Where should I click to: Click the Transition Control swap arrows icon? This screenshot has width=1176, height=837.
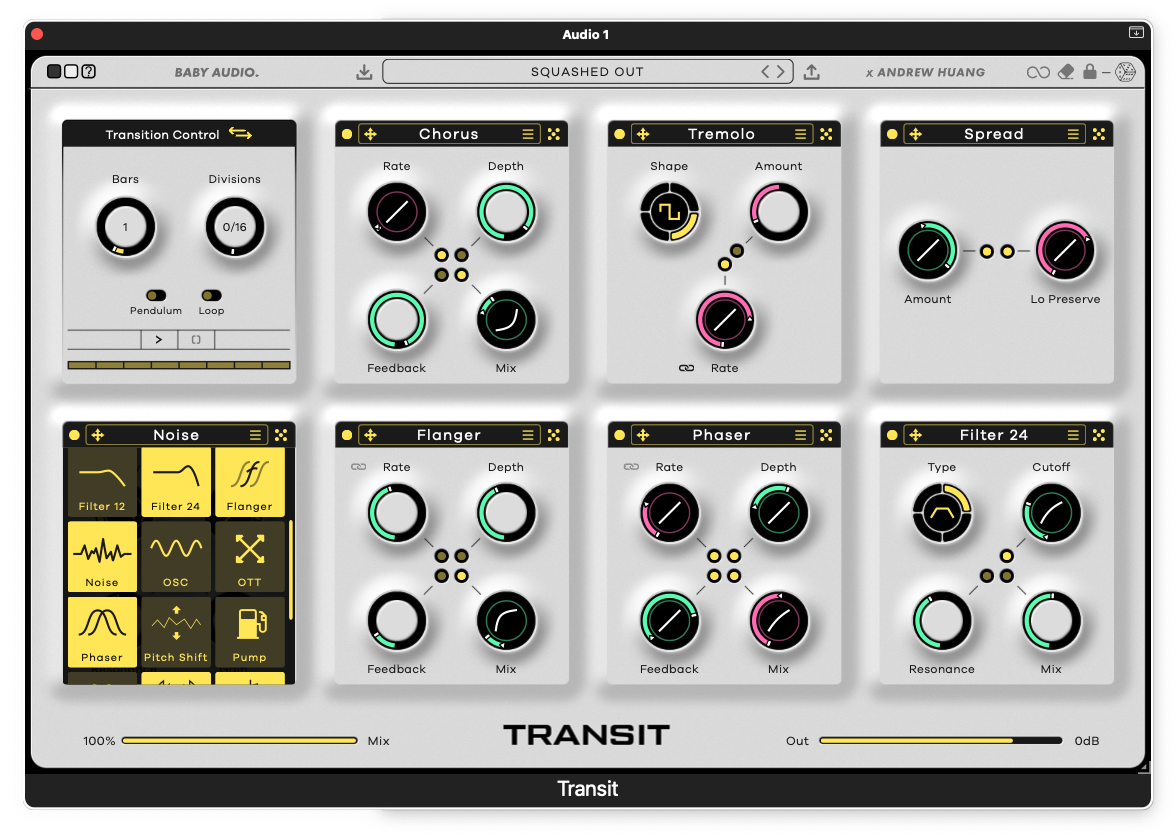tap(240, 133)
